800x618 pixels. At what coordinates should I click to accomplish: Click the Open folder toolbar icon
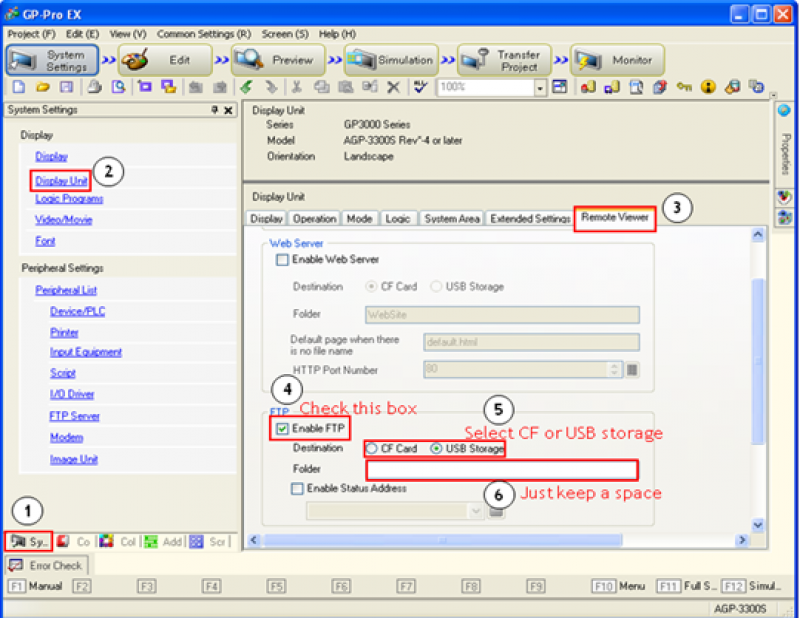pos(43,87)
